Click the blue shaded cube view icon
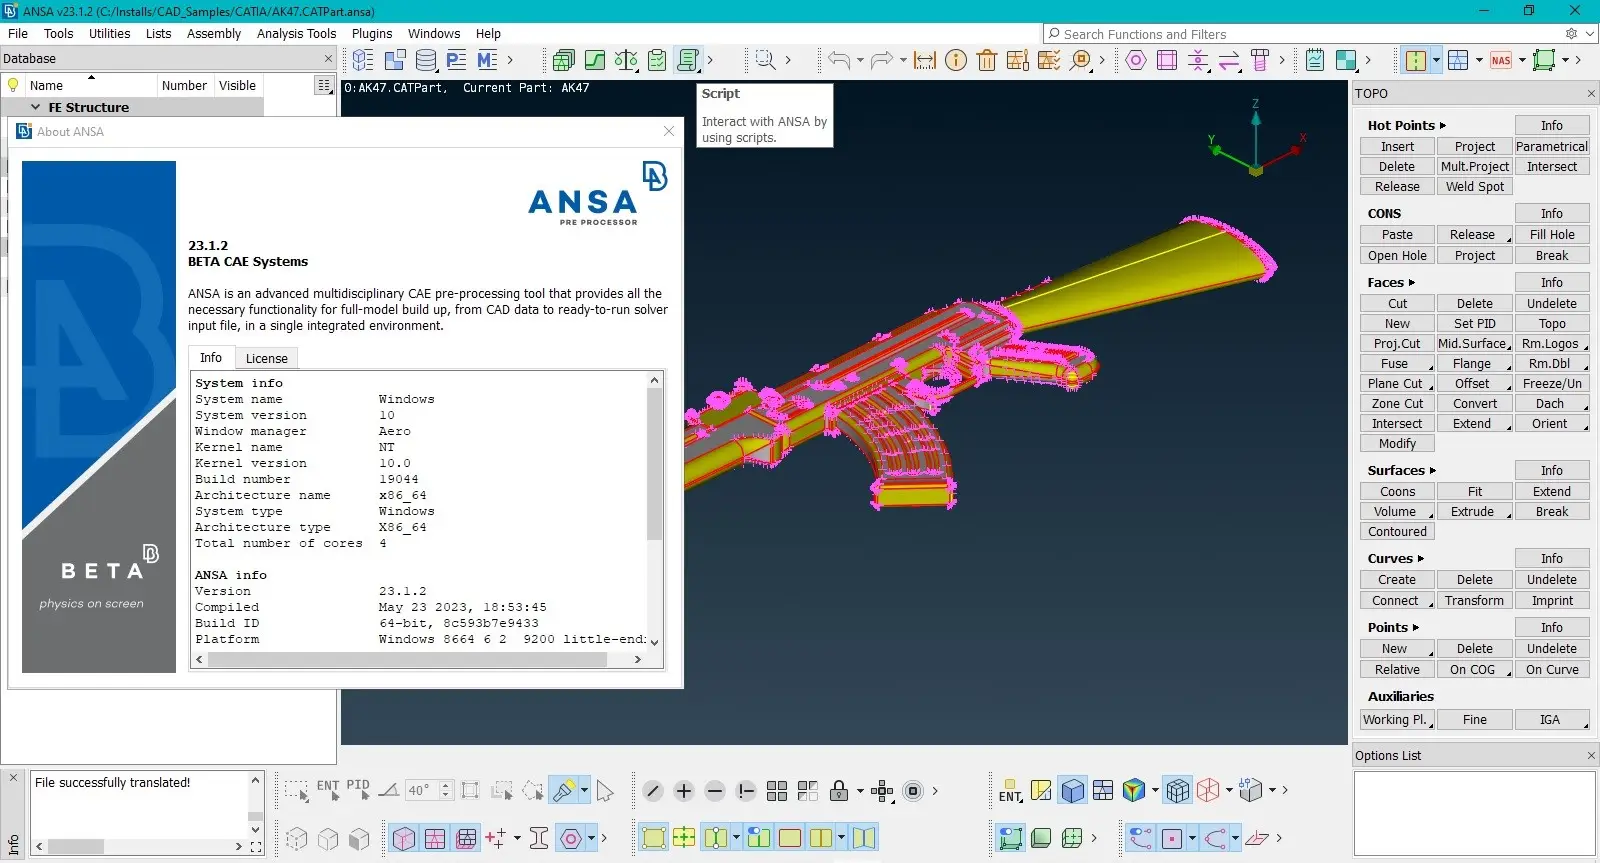Image resolution: width=1600 pixels, height=863 pixels. 1072,791
